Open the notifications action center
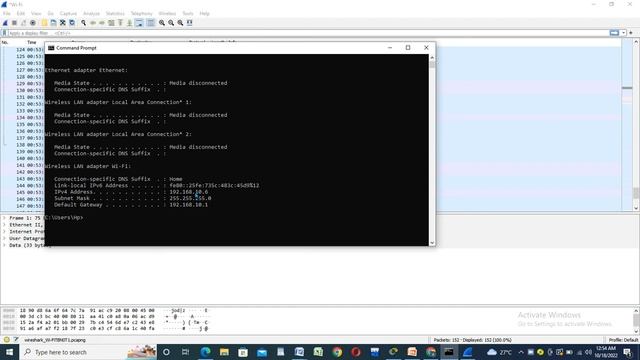Screen dimensions: 640x360 [x=628, y=352]
